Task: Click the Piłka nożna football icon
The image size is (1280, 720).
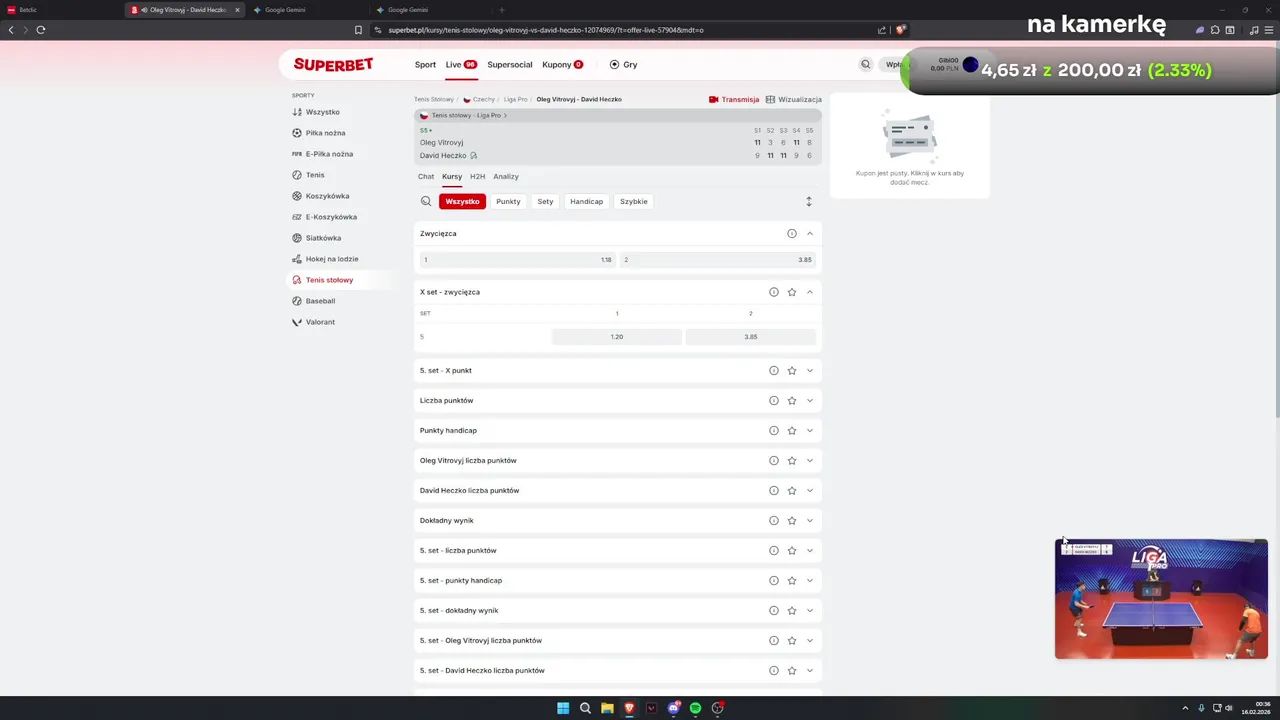Action: coord(297,133)
